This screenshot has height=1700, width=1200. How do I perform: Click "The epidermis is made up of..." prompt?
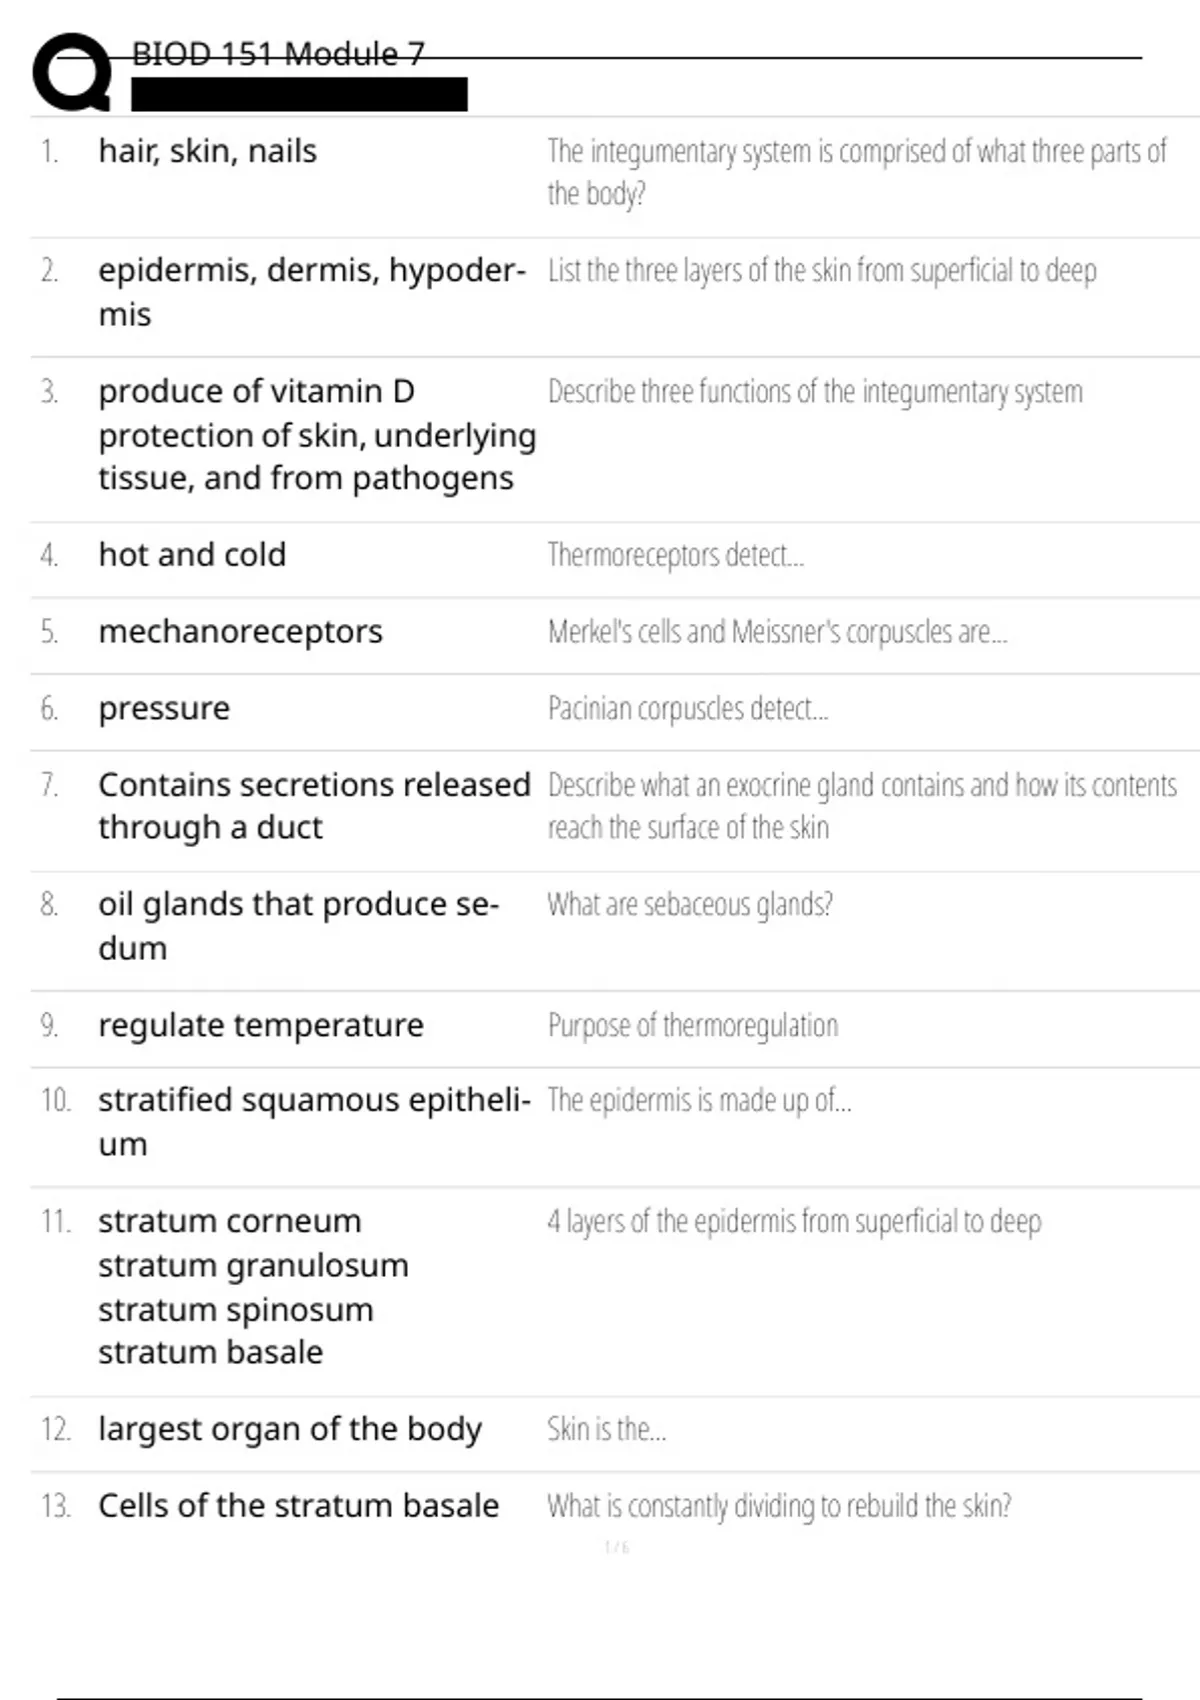[699, 1100]
